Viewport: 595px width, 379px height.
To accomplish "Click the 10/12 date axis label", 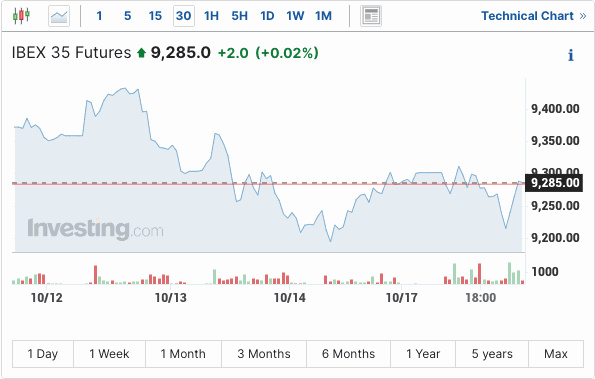I will 47,298.
